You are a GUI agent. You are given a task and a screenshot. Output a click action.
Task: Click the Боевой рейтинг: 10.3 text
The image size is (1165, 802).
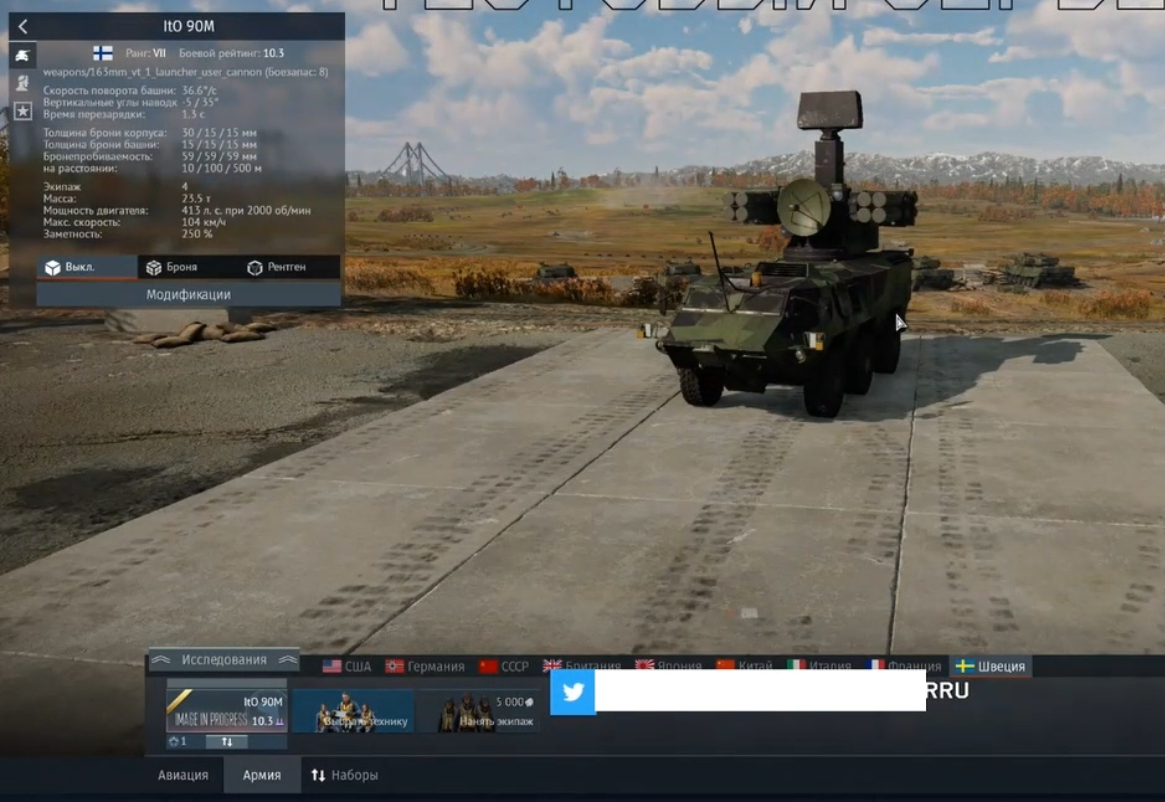coord(231,54)
